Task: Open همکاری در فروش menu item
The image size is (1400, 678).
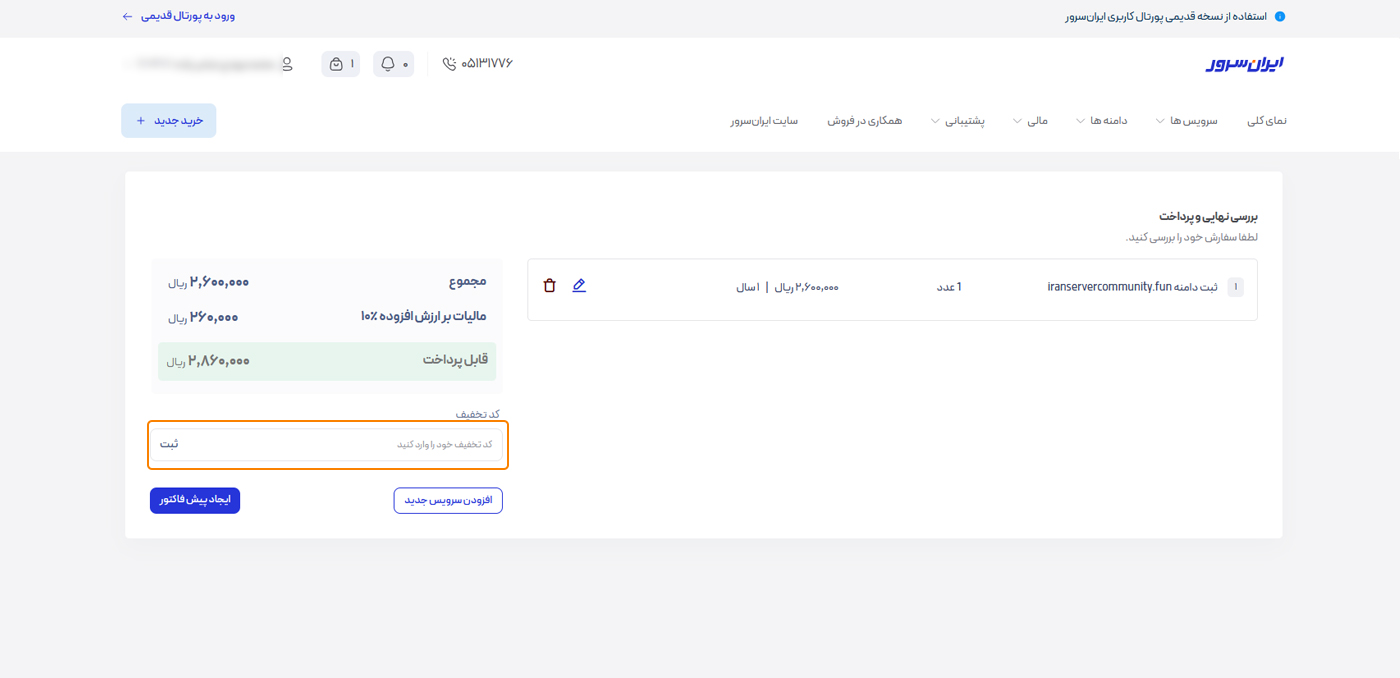Action: click(865, 120)
